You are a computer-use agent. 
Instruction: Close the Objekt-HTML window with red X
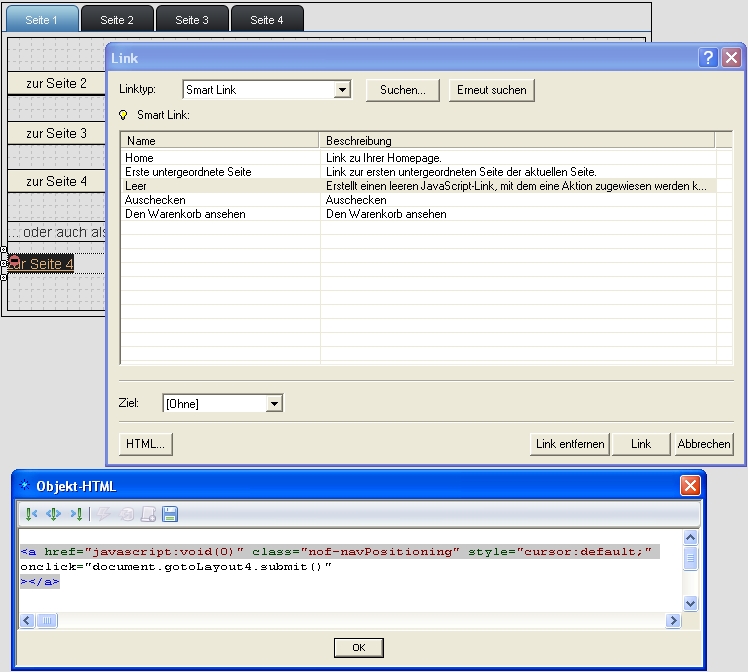[690, 486]
